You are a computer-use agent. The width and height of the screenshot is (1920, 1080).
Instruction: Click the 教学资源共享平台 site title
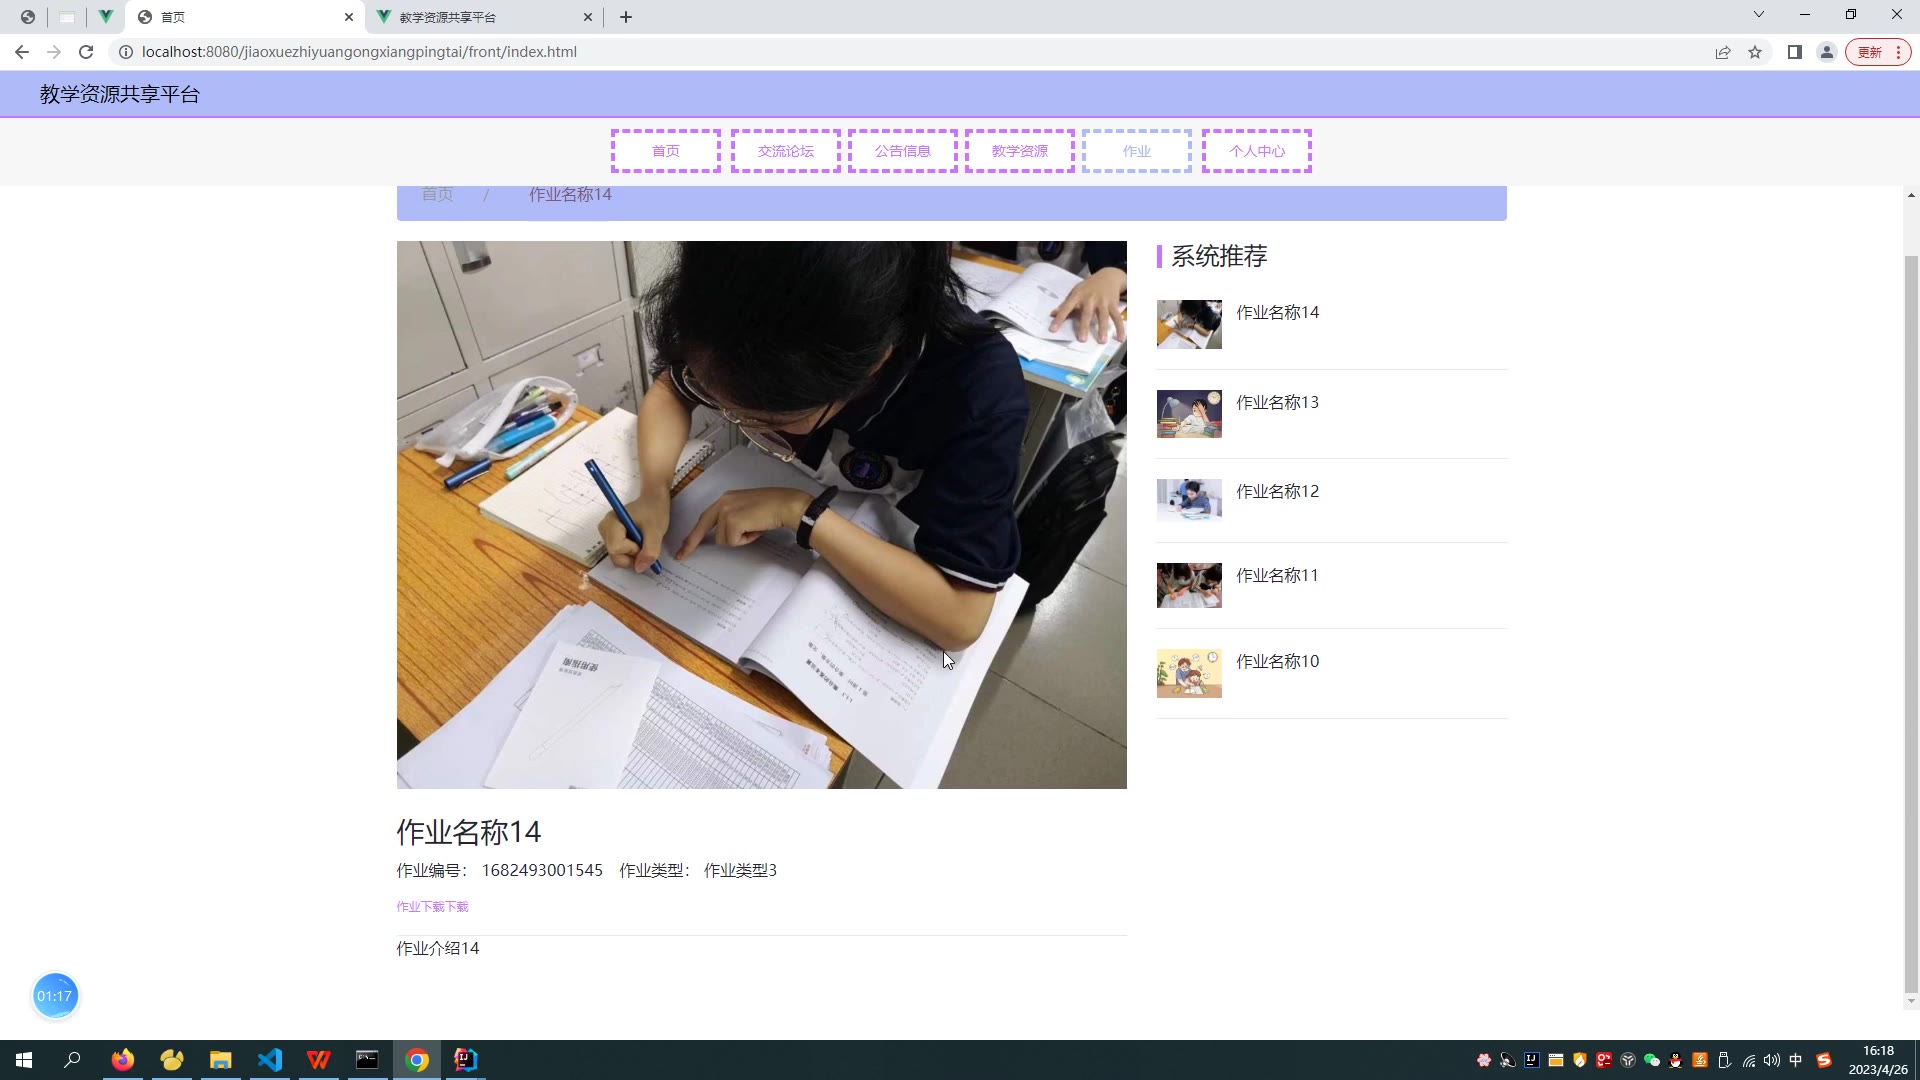[x=120, y=95]
